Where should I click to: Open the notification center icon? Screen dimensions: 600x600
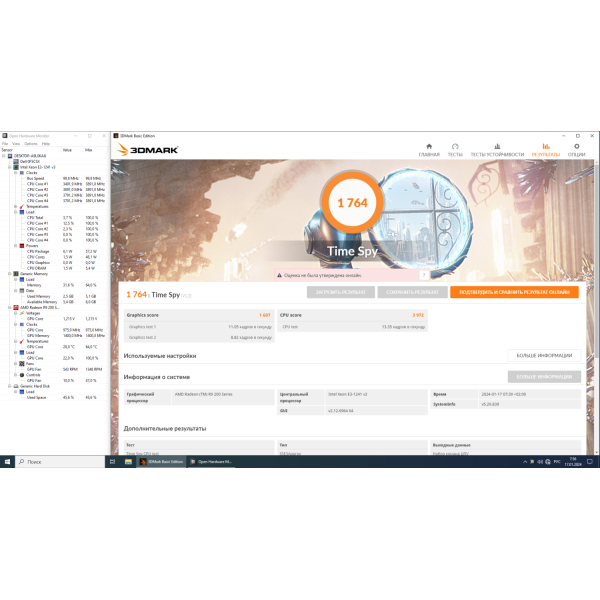590,462
